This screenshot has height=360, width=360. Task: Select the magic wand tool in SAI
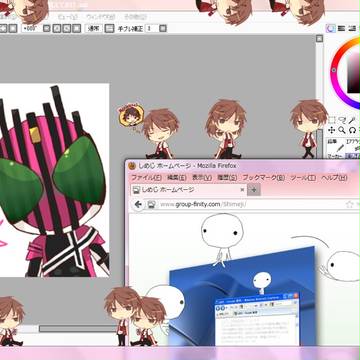[352, 120]
